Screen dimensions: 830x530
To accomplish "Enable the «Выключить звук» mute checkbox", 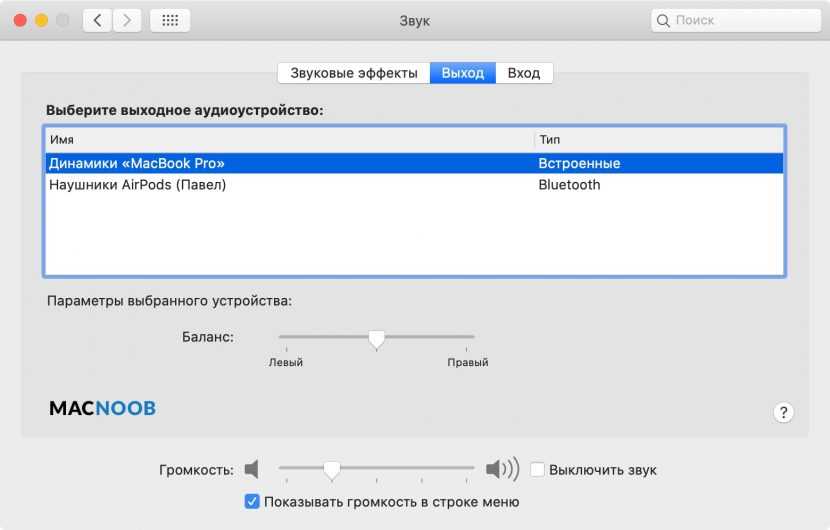I will tap(538, 469).
